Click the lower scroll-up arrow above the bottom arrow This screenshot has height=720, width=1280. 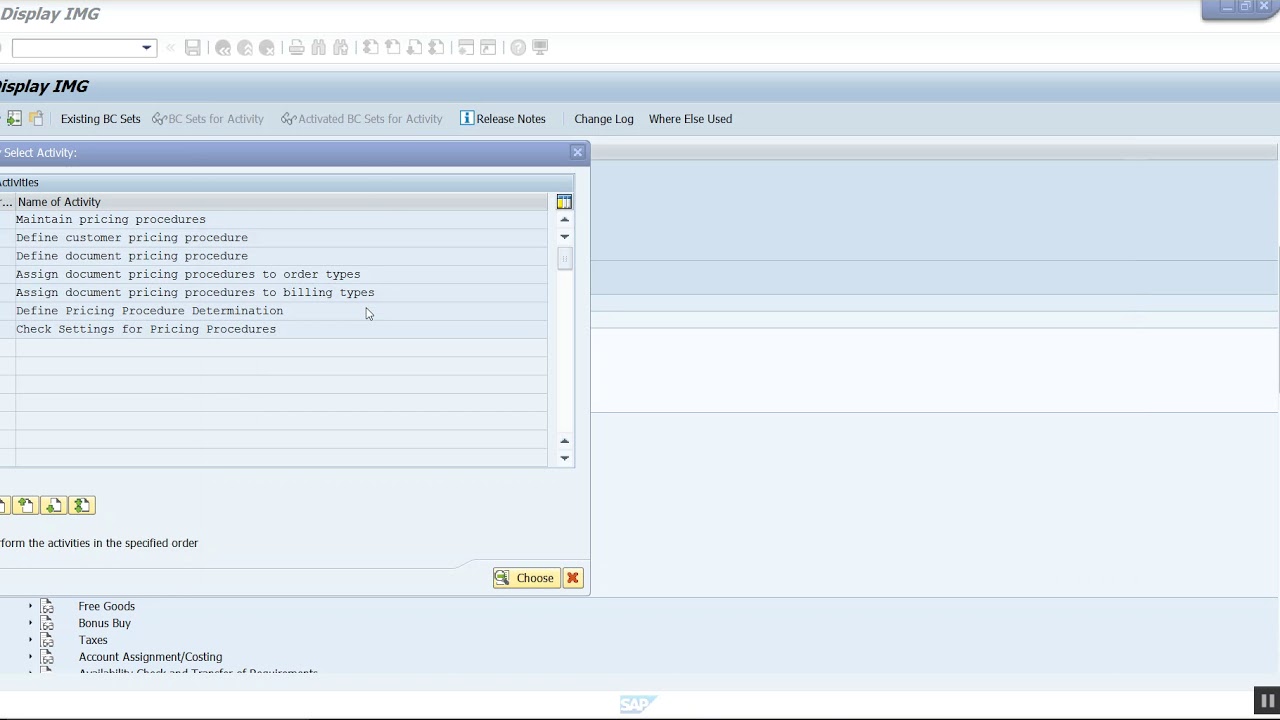[565, 441]
